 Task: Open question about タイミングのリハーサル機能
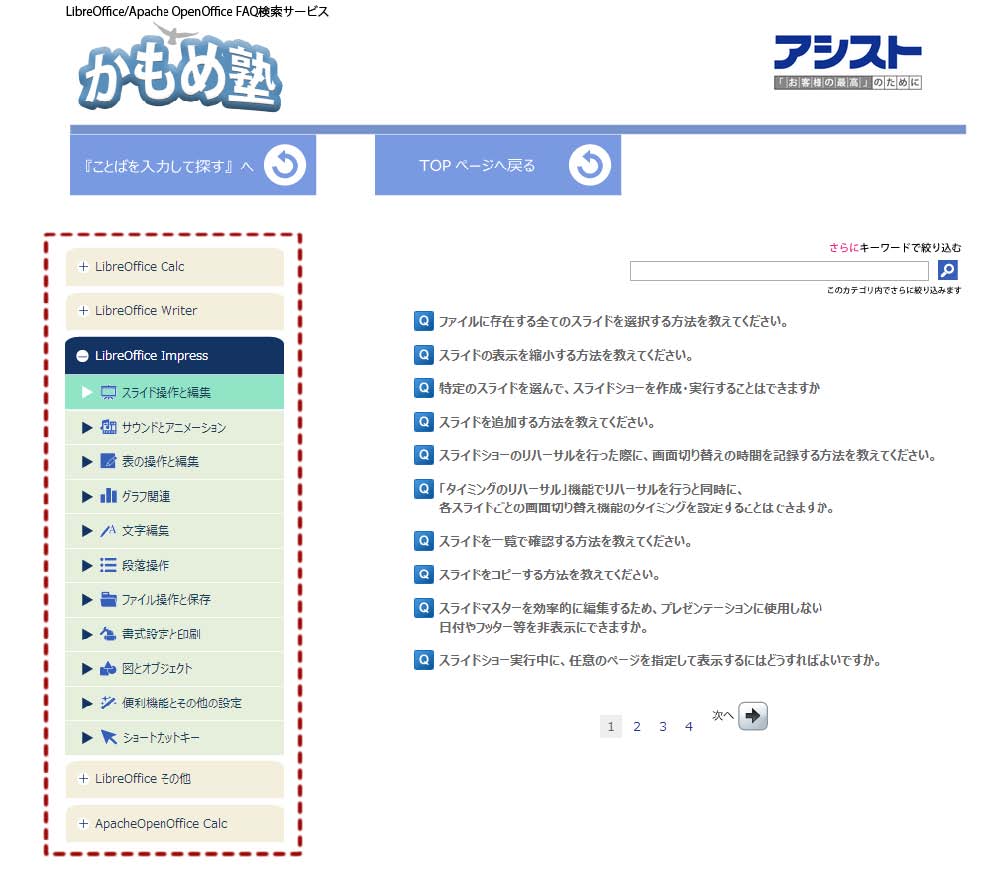[x=636, y=498]
